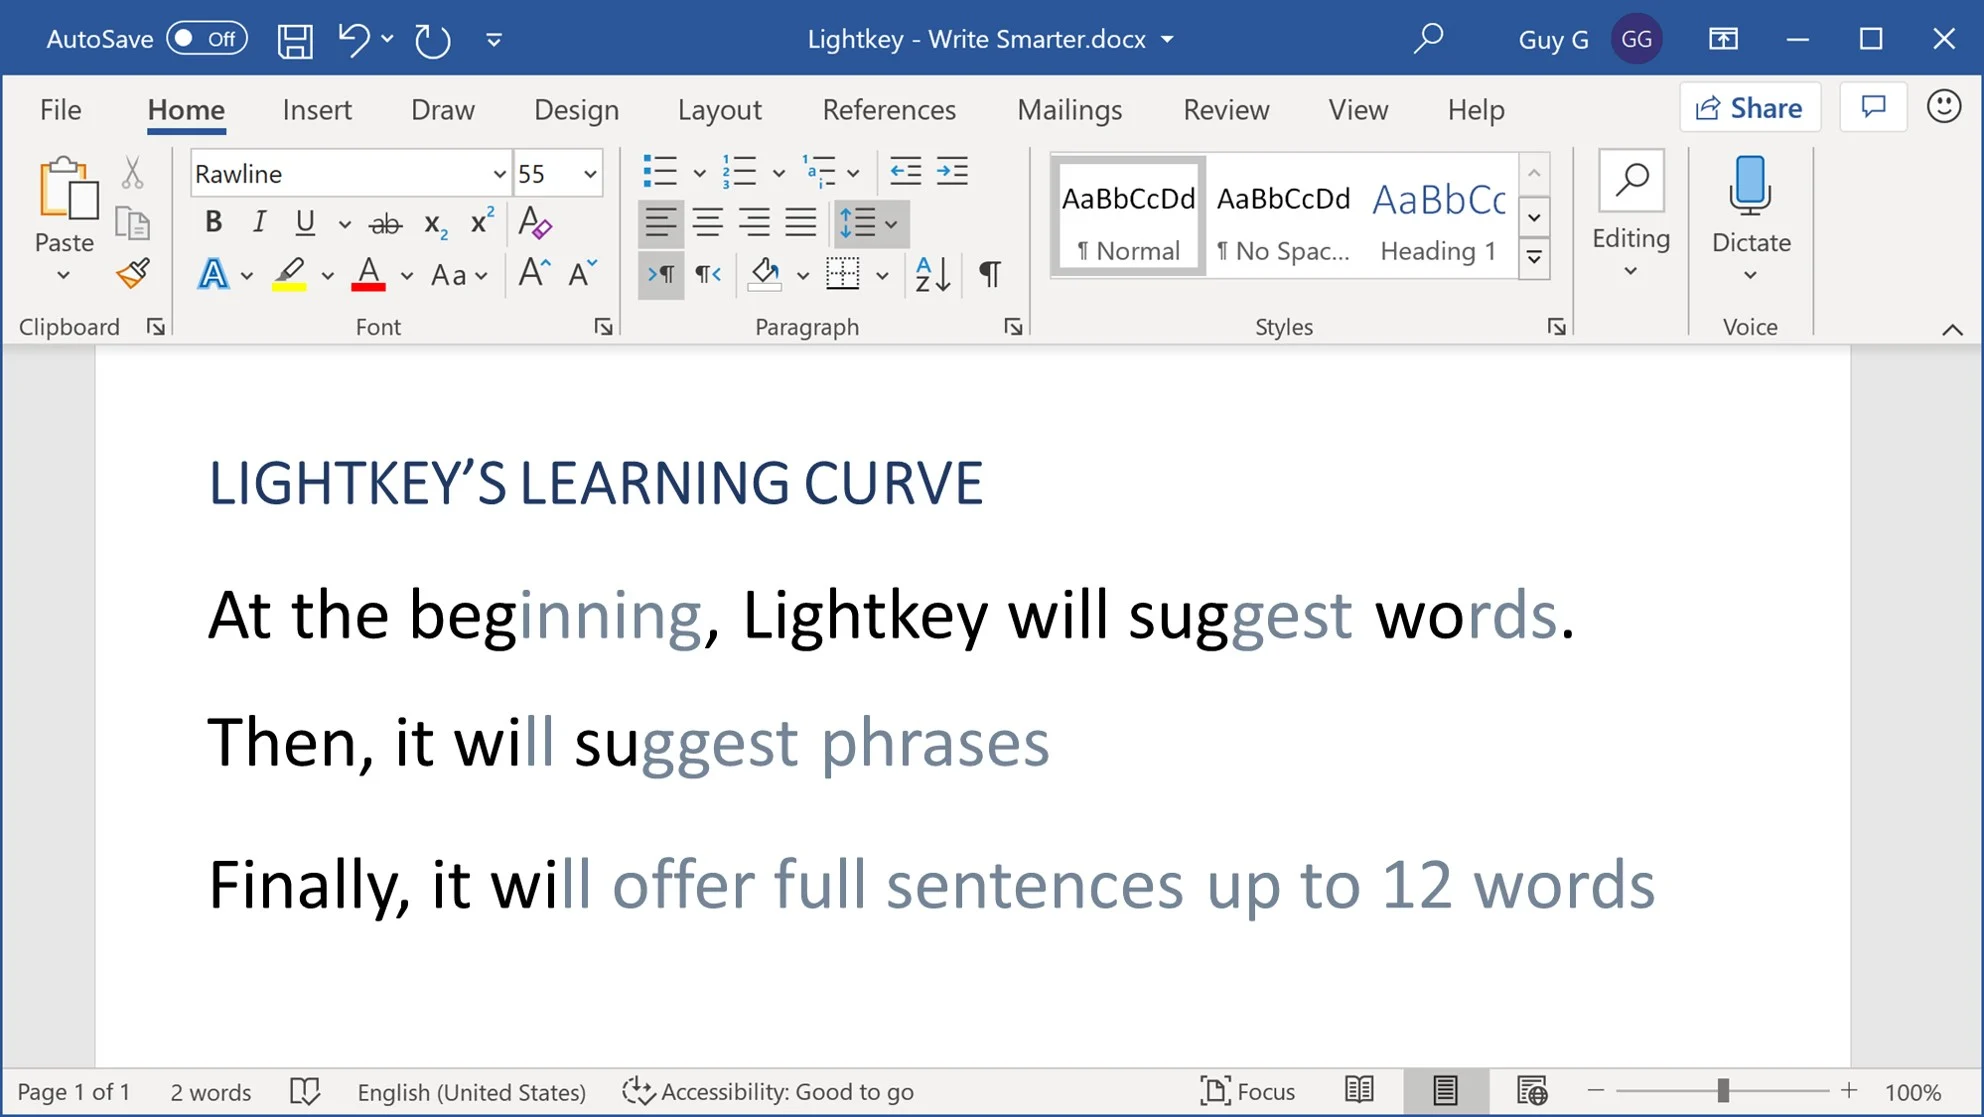This screenshot has height=1117, width=1984.
Task: Open the Insert ribbon tab
Action: [x=315, y=109]
